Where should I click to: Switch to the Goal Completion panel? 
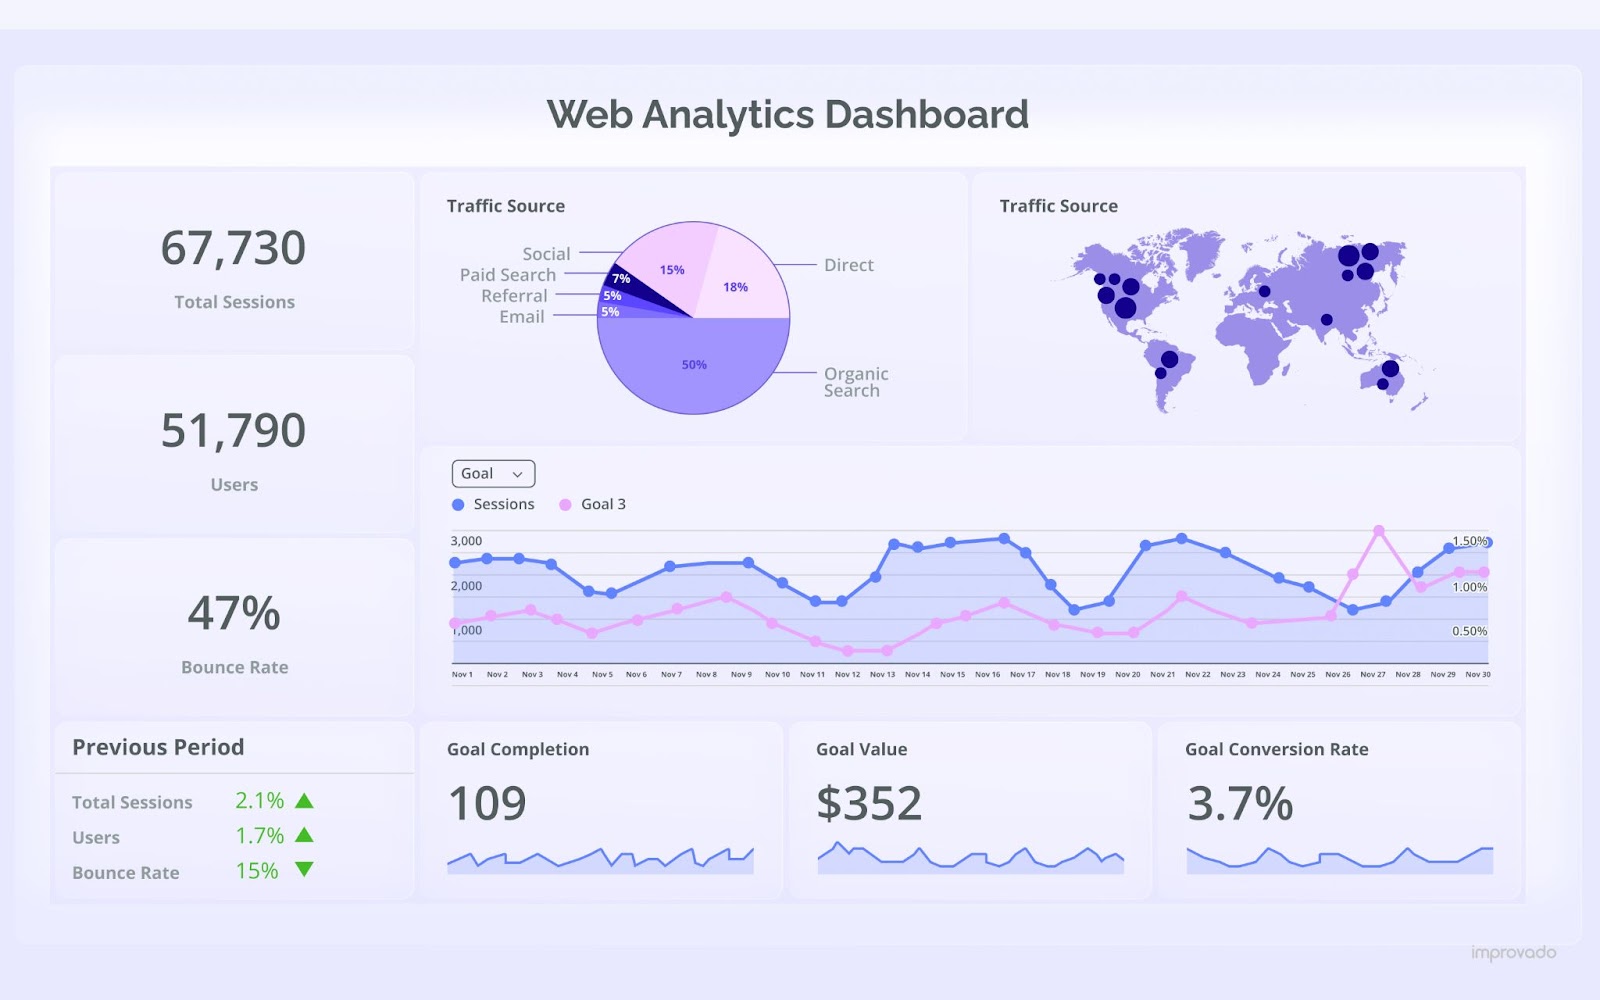click(x=517, y=748)
